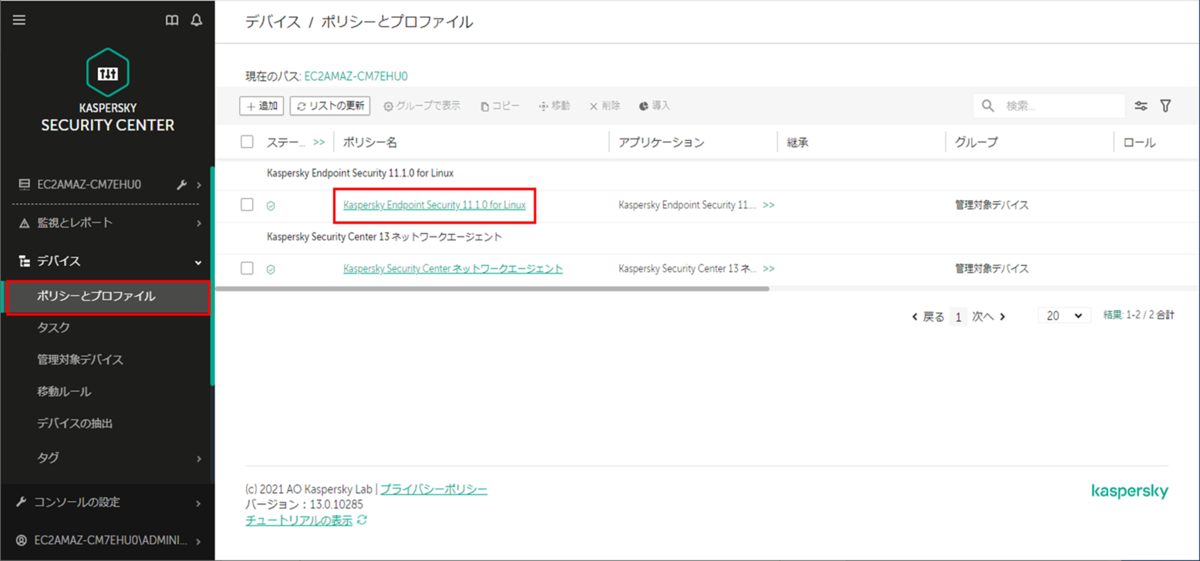Open the page size dropdown showing 20
The width and height of the screenshot is (1200, 561).
(1065, 315)
